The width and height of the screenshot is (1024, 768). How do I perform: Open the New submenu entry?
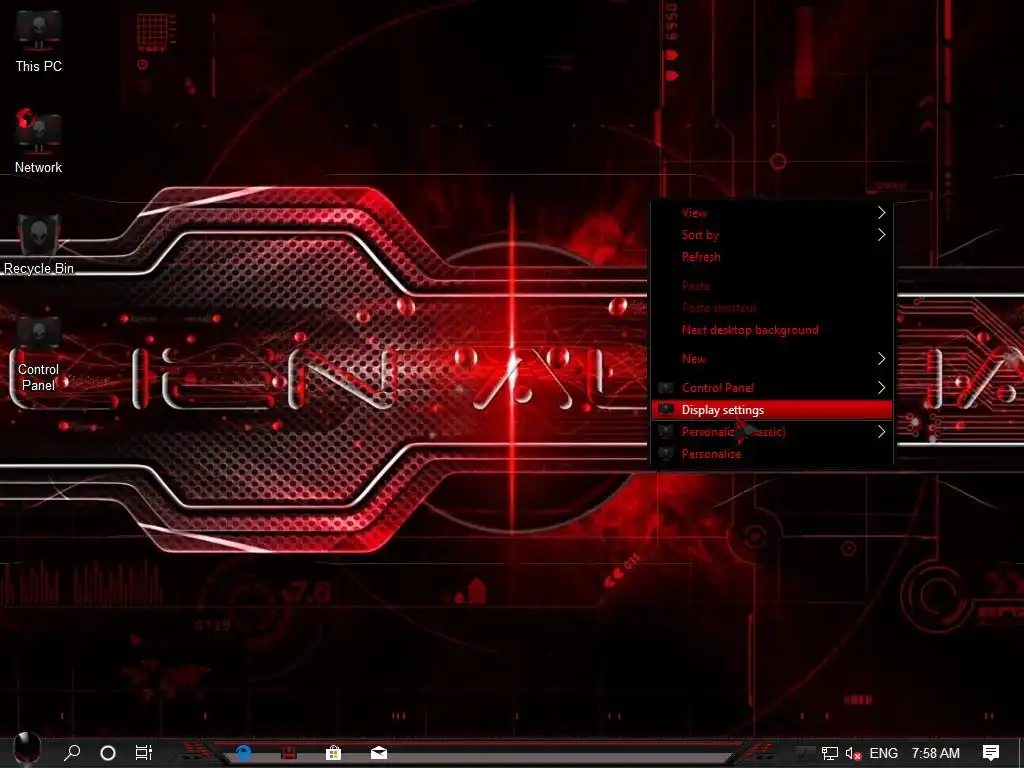click(772, 359)
